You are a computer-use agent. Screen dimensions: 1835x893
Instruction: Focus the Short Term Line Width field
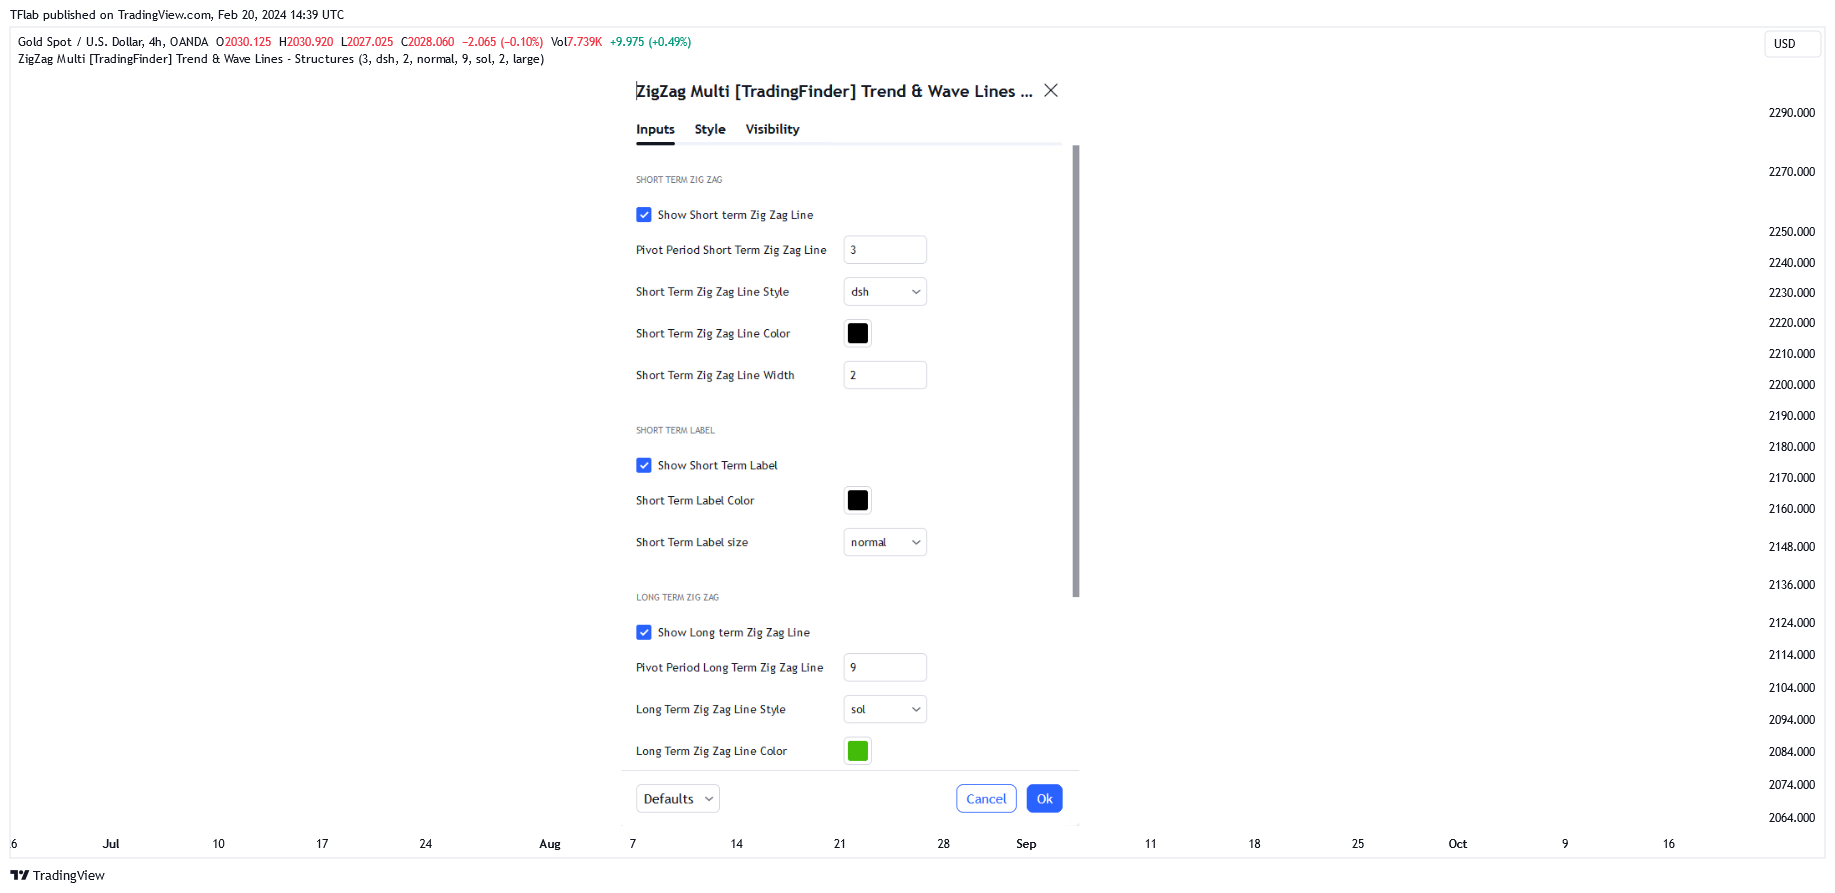pos(885,375)
